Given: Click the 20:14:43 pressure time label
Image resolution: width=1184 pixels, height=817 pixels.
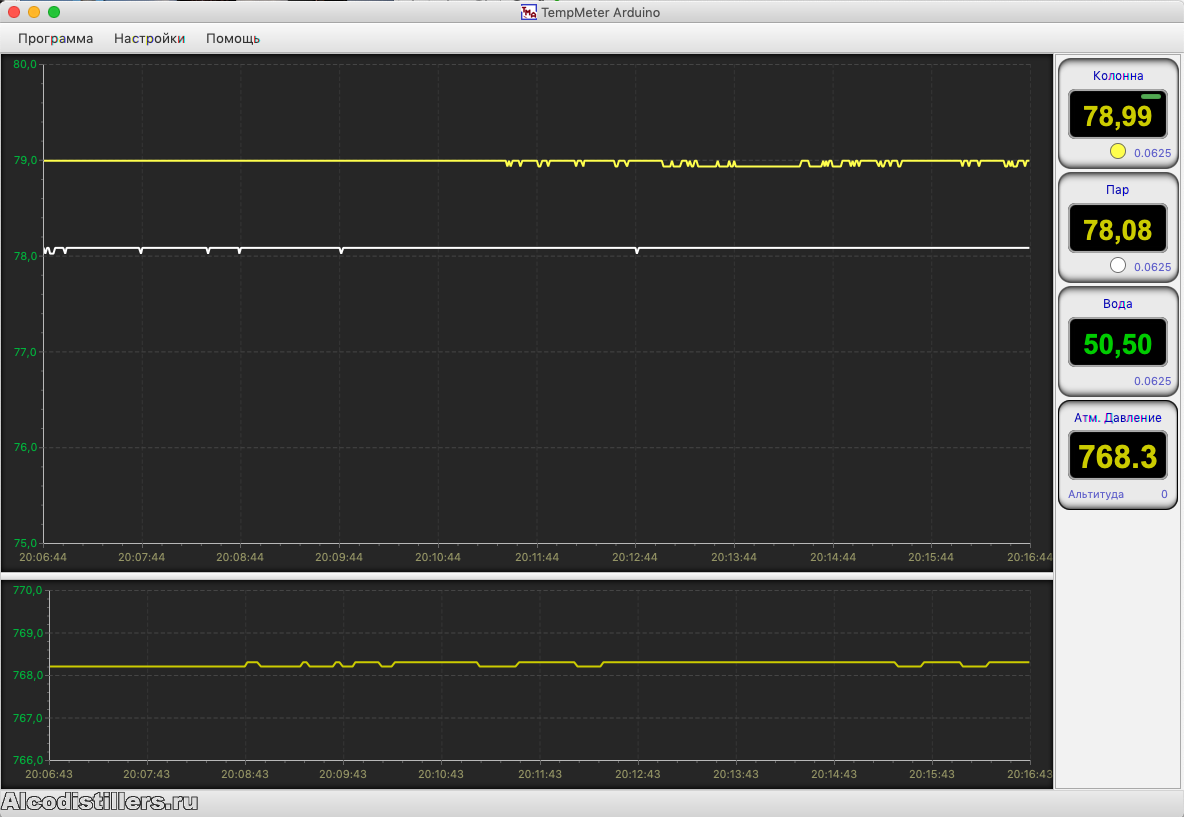Looking at the screenshot, I should coord(834,774).
